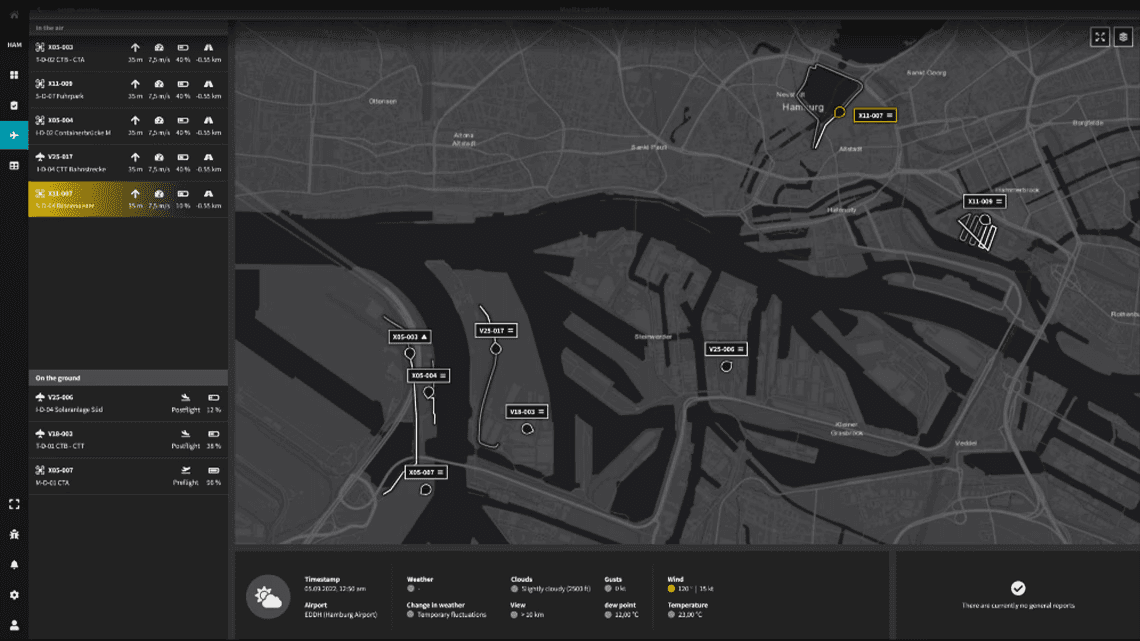The height and width of the screenshot is (641, 1140).
Task: Click the altitude arrow icon for X05-003
Action: [135, 47]
